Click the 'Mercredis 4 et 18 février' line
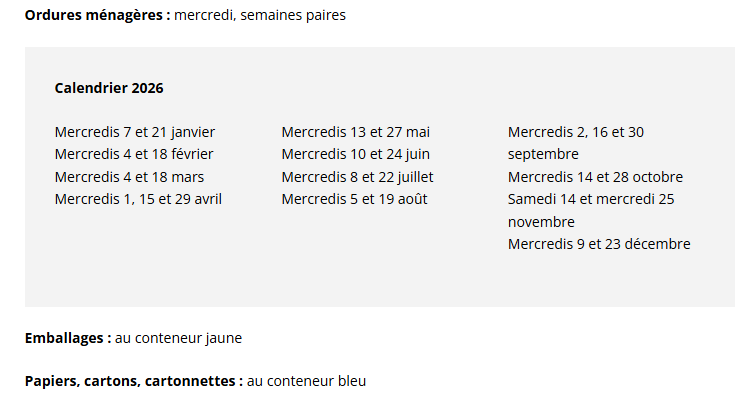Screen dimensions: 744x410 pyautogui.click(x=134, y=154)
